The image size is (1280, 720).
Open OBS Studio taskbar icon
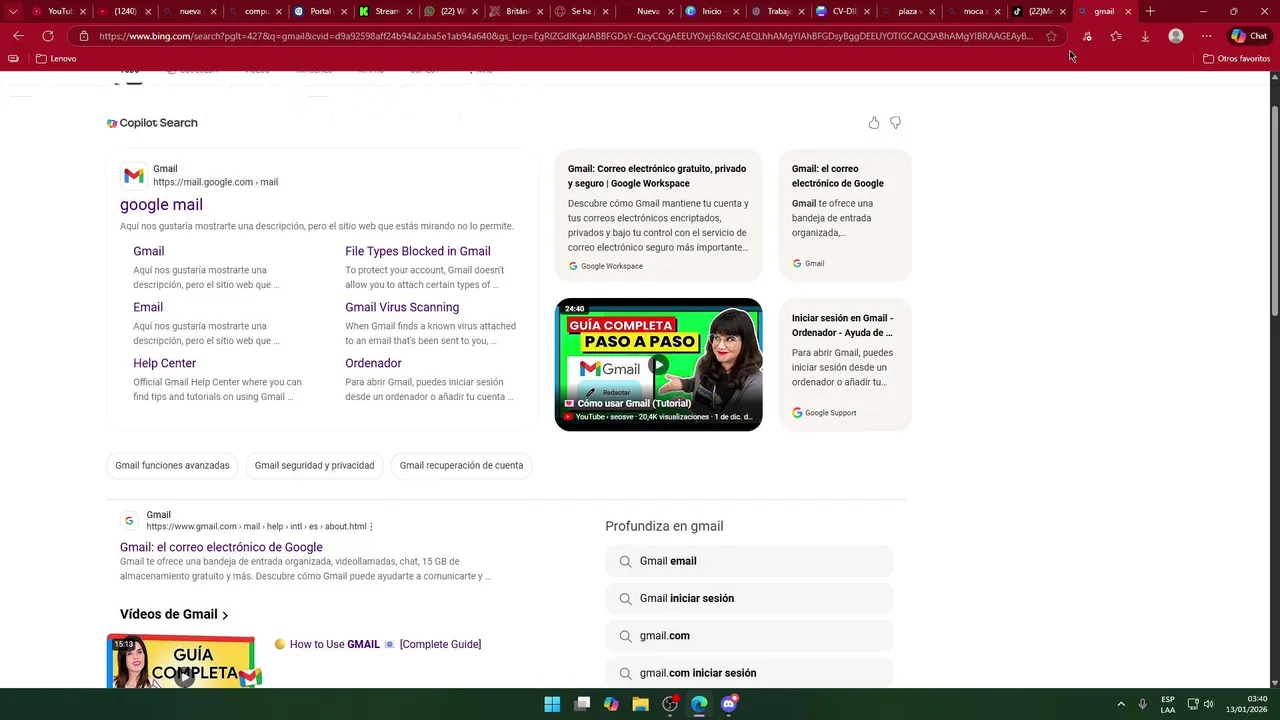pos(670,704)
